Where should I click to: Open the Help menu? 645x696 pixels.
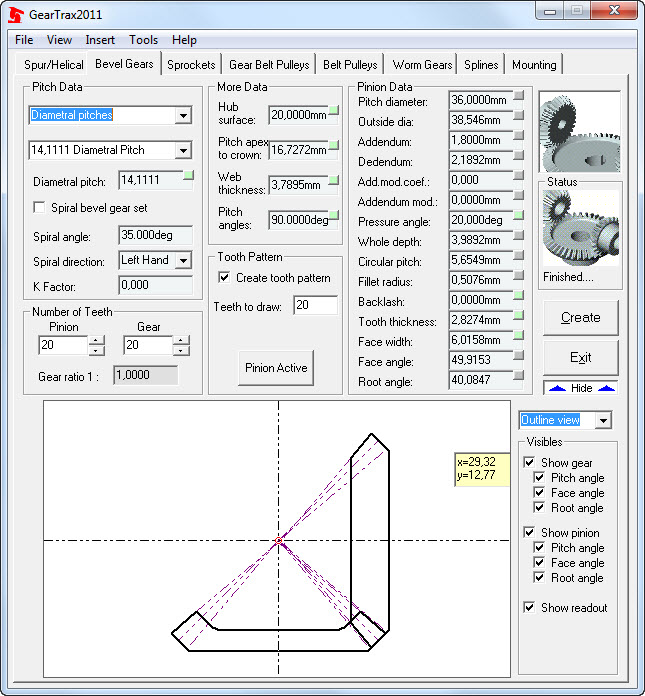click(184, 40)
